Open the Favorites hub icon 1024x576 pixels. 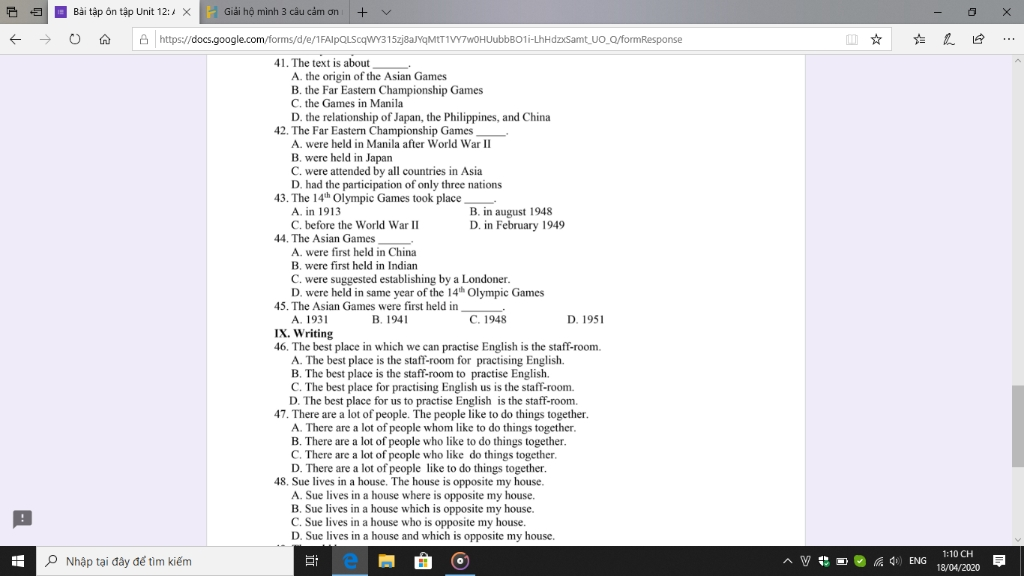920,39
